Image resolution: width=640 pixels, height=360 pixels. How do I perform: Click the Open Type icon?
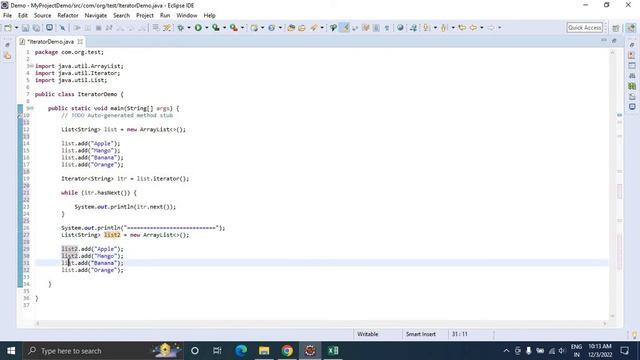(x=291, y=28)
